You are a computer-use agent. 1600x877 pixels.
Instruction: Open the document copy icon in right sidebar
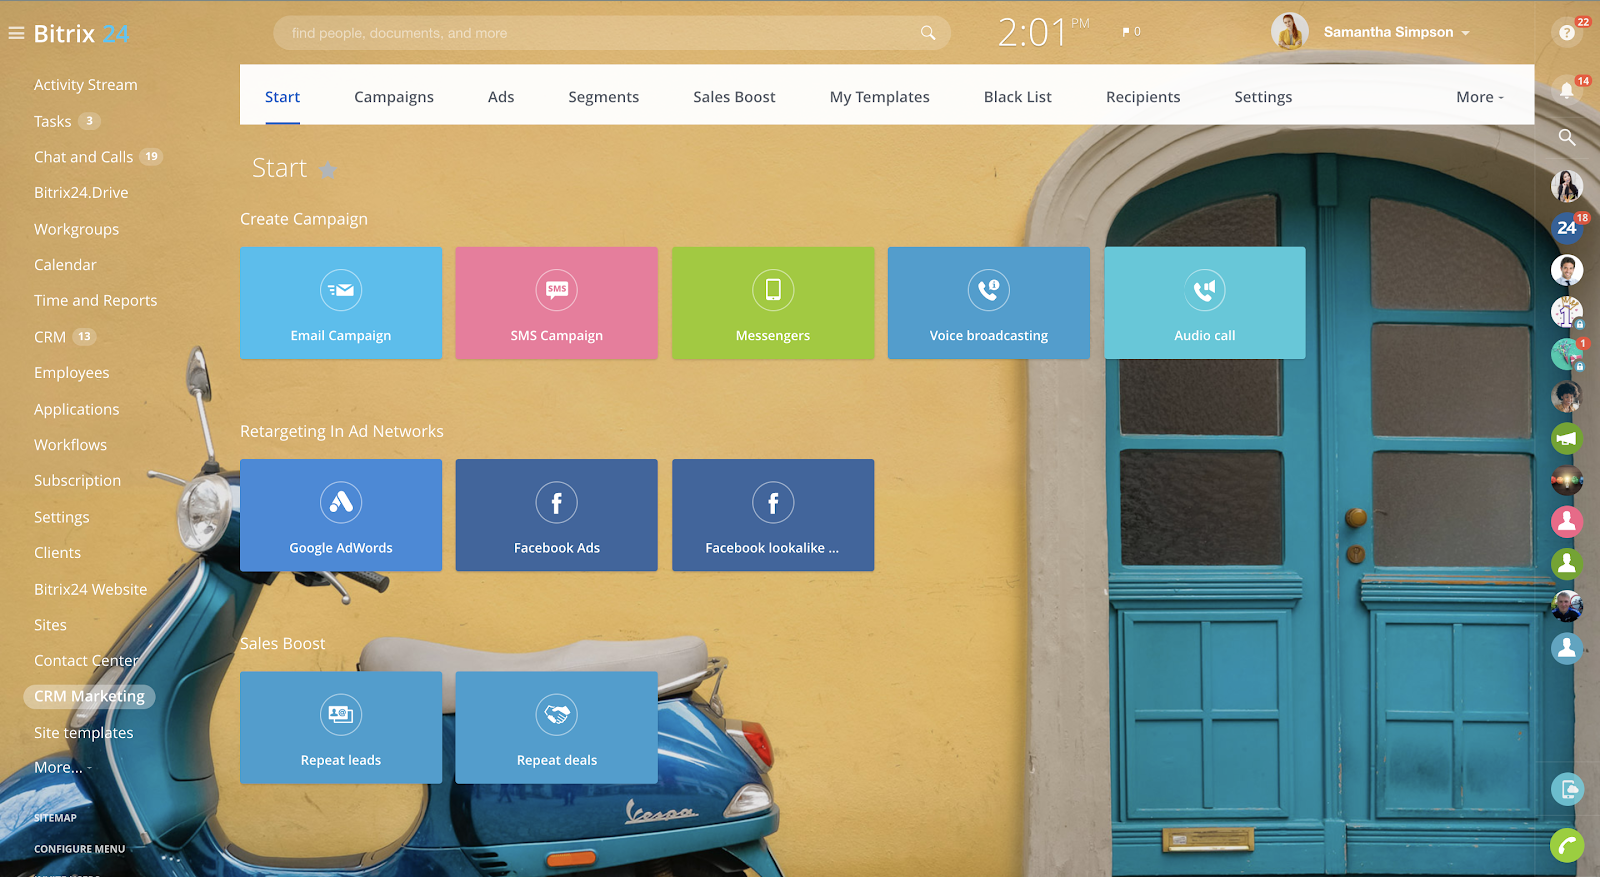click(x=1567, y=790)
